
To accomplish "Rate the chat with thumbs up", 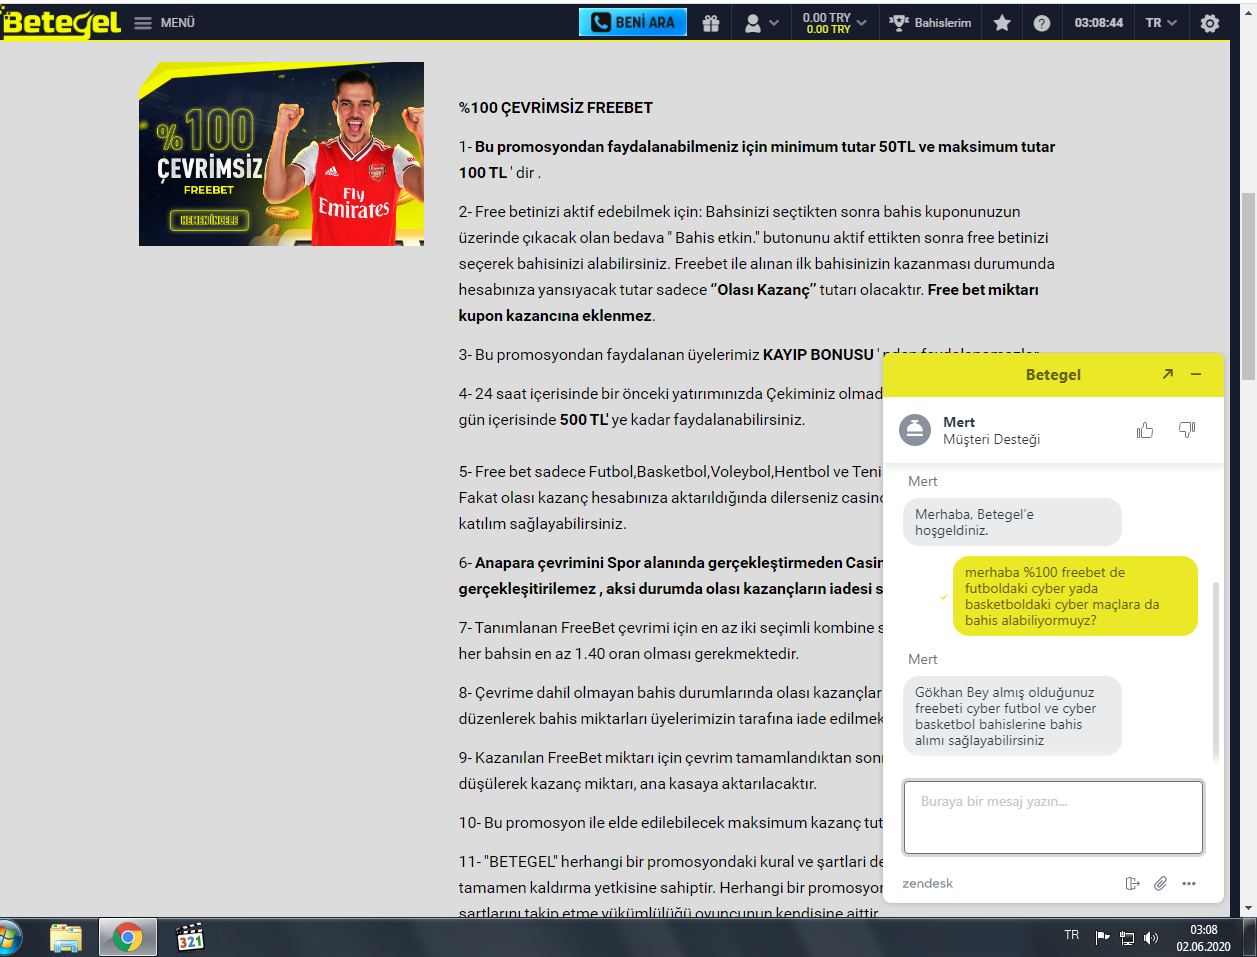I will (1145, 430).
